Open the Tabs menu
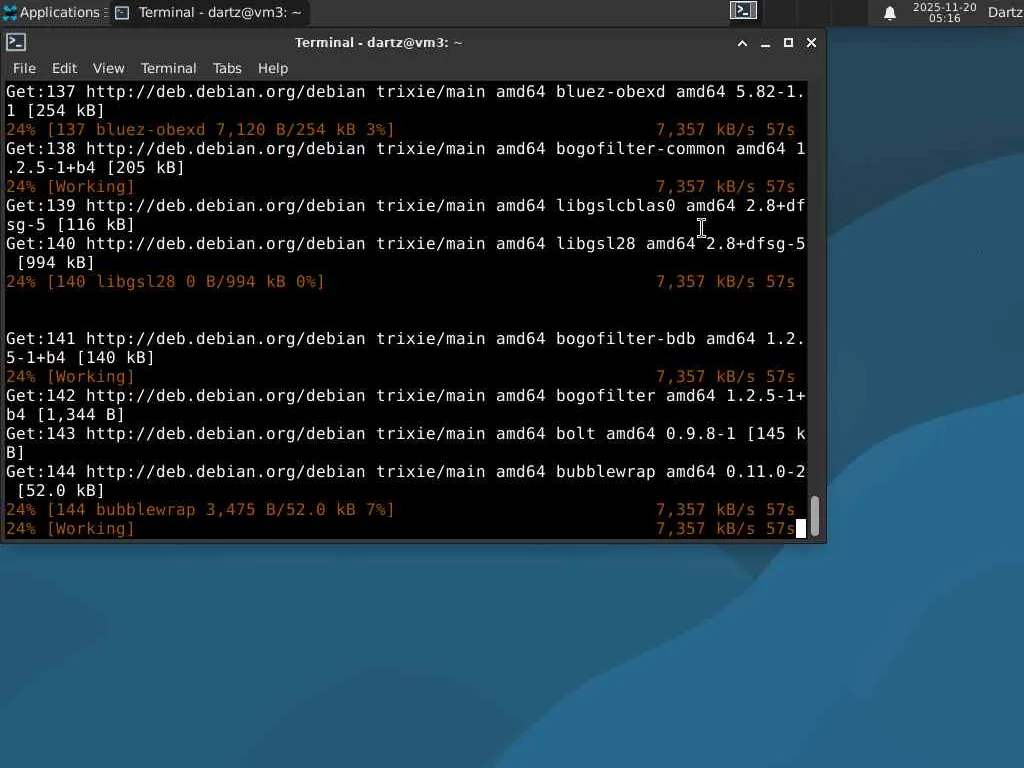 [227, 68]
